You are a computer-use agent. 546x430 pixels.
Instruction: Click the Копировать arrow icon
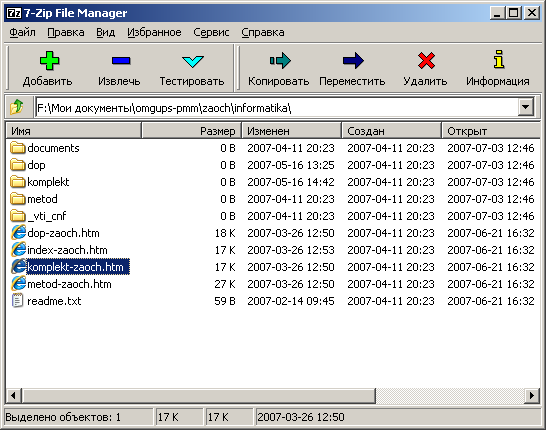[280, 61]
